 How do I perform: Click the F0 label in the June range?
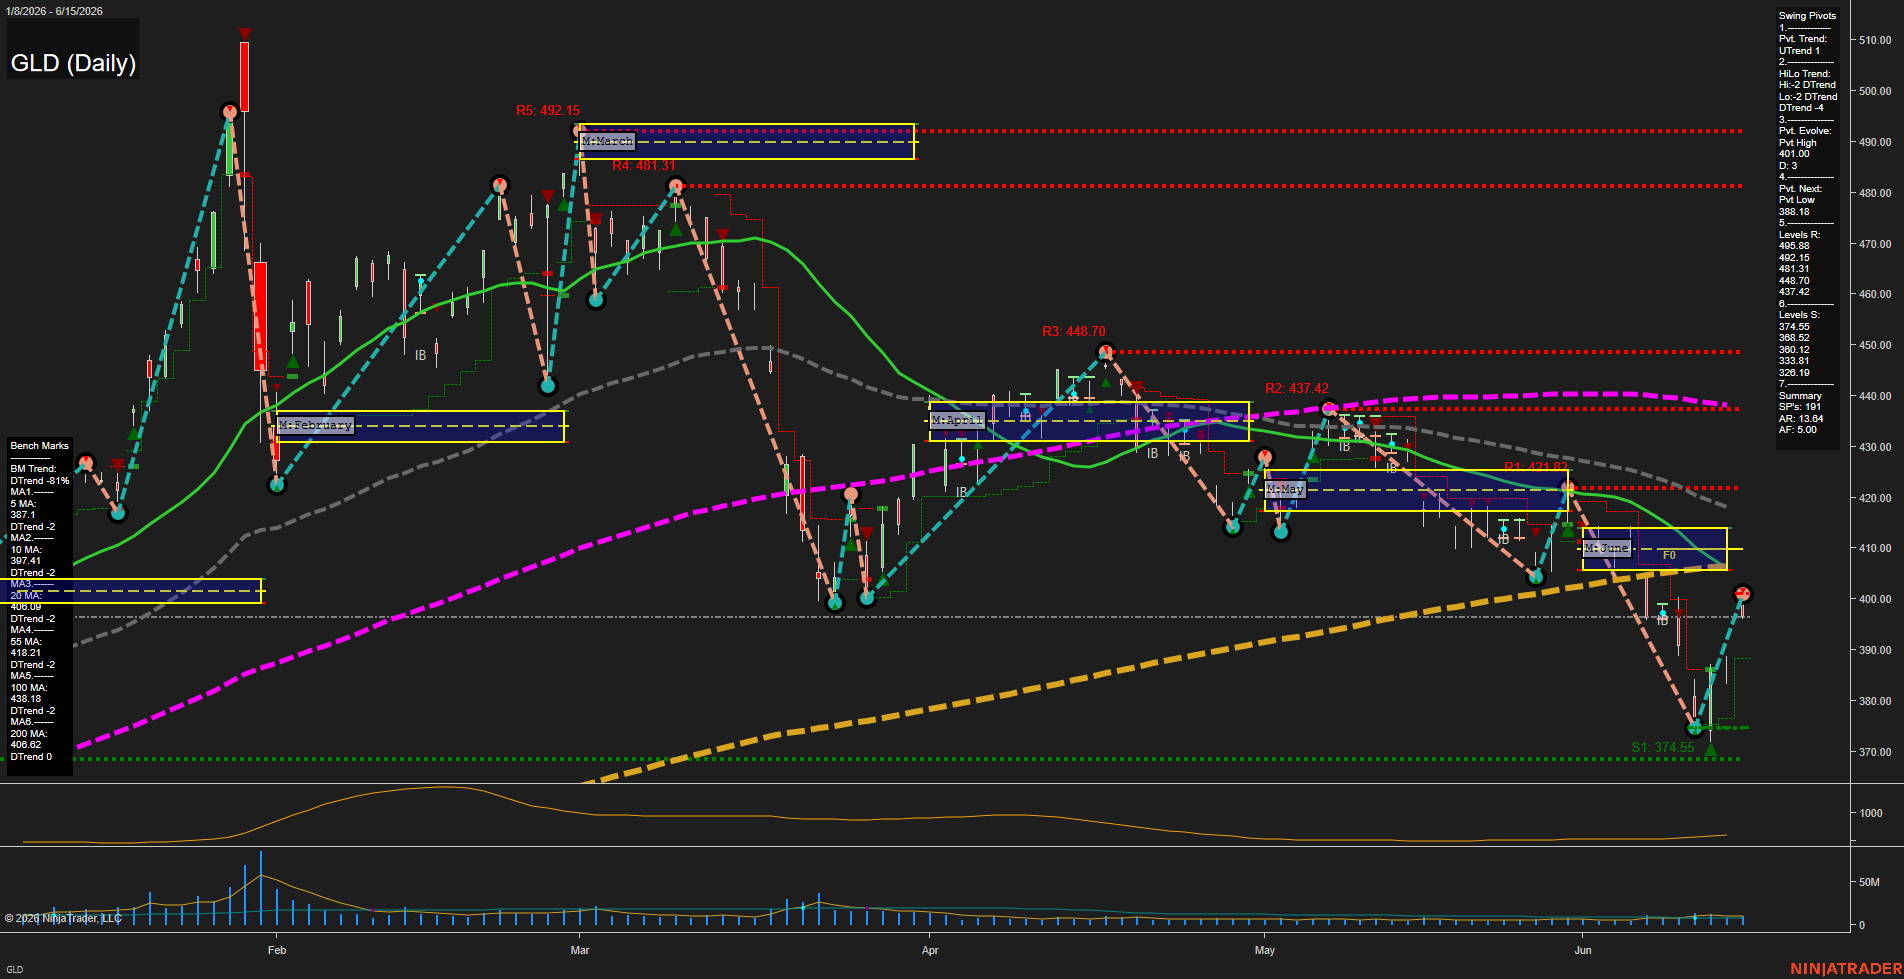[1669, 555]
